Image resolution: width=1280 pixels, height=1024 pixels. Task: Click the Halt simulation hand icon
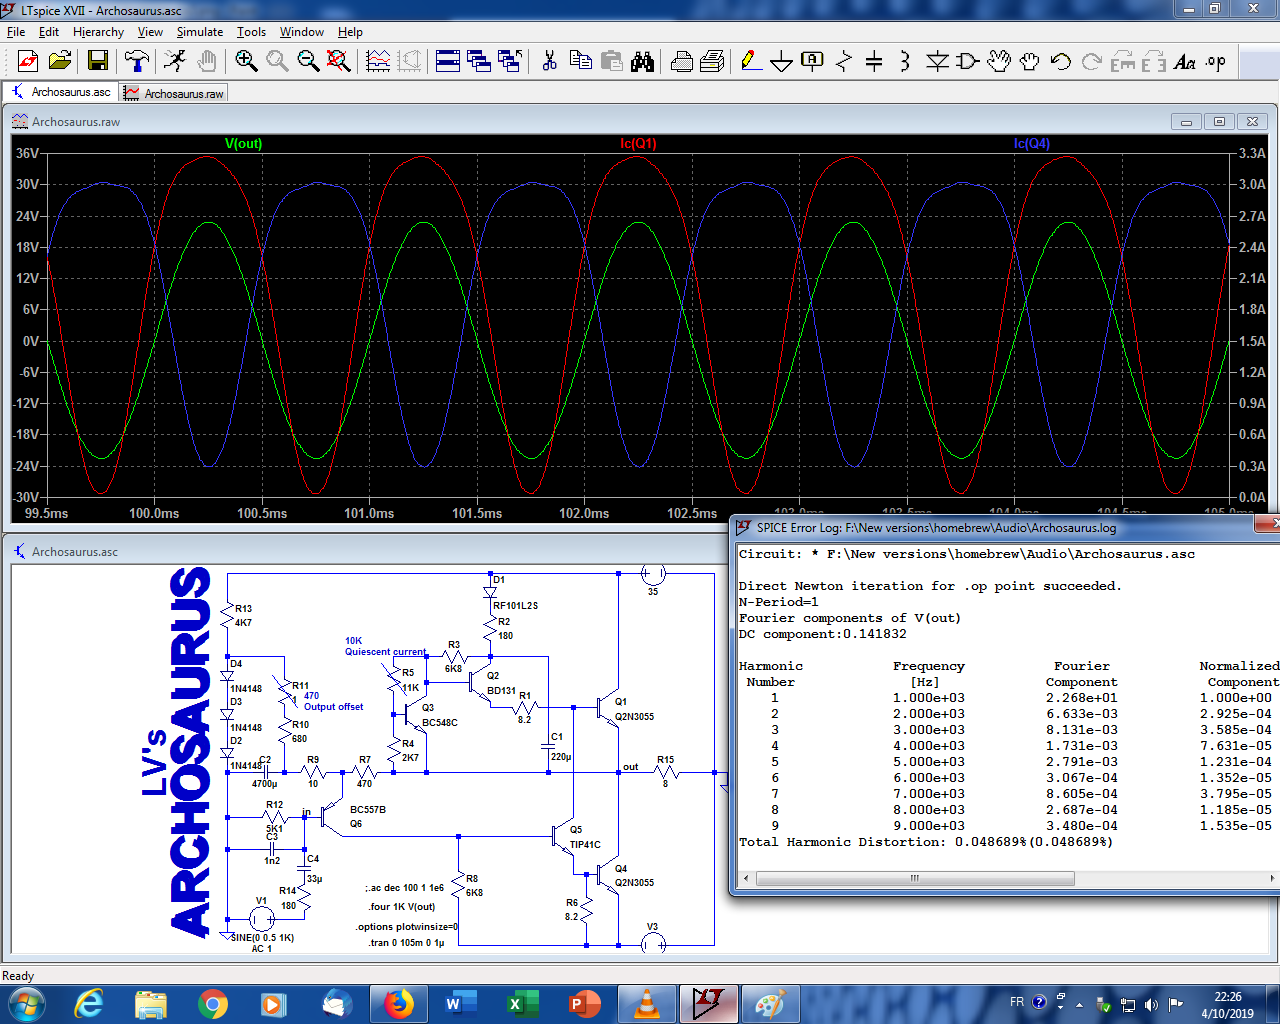point(207,62)
